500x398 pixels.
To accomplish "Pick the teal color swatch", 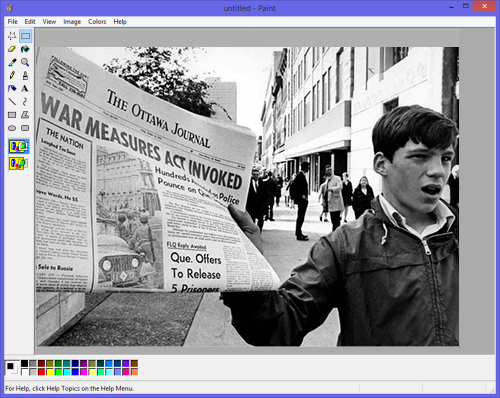I will point(67,363).
